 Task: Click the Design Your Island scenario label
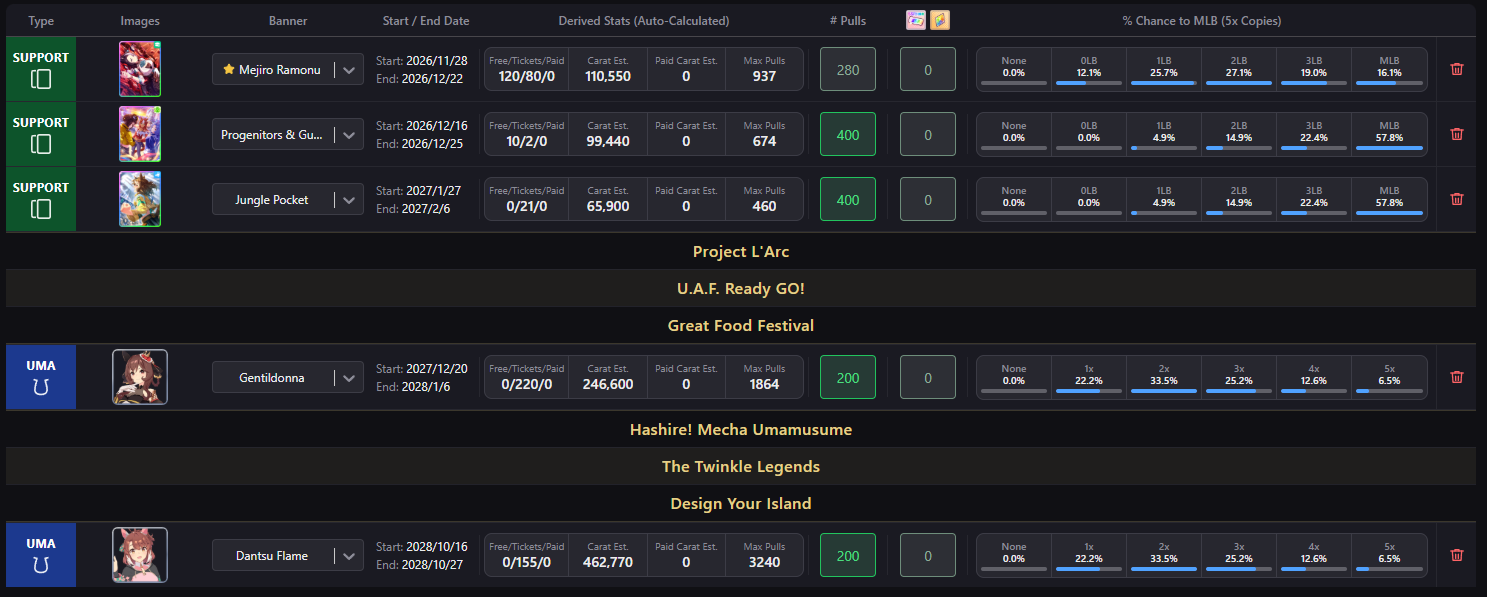[x=741, y=504]
